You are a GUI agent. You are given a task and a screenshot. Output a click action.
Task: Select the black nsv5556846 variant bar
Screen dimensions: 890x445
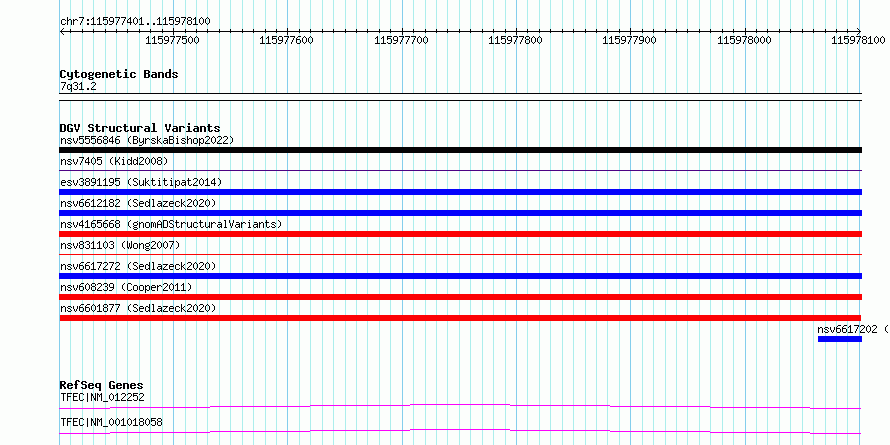coord(460,150)
